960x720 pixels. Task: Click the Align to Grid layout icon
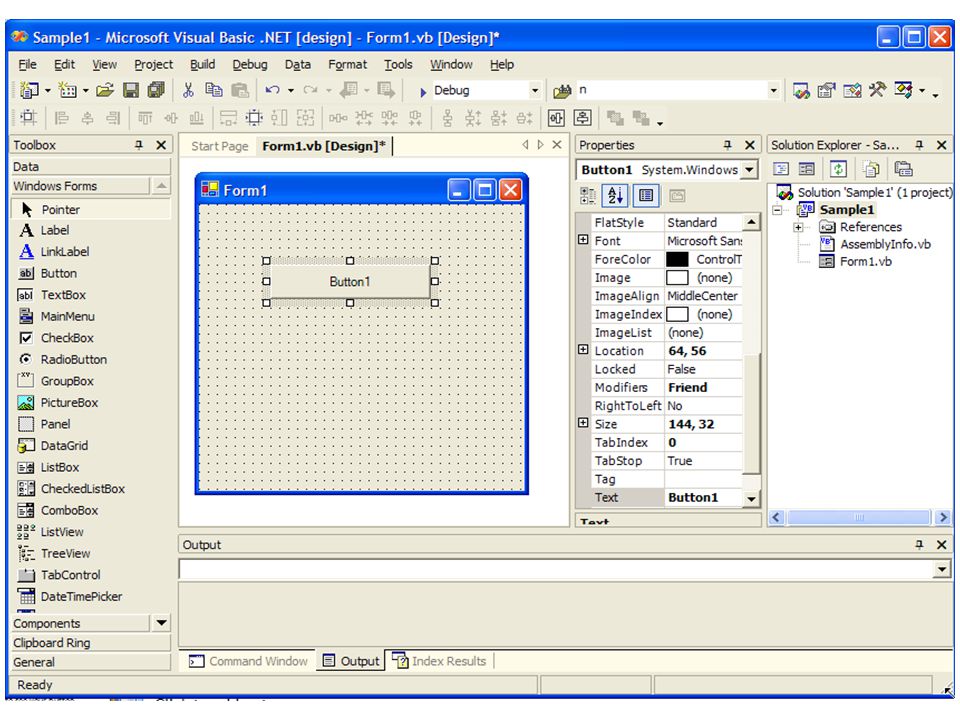28,118
